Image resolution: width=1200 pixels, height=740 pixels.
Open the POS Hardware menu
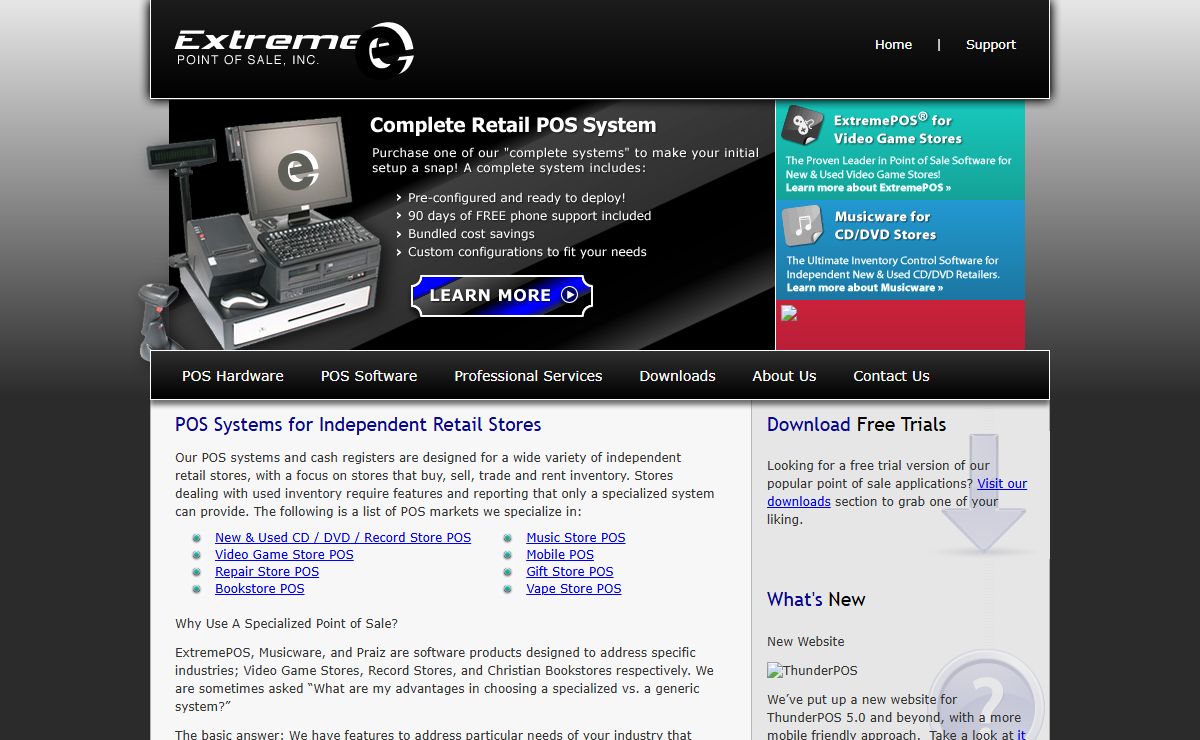[233, 376]
